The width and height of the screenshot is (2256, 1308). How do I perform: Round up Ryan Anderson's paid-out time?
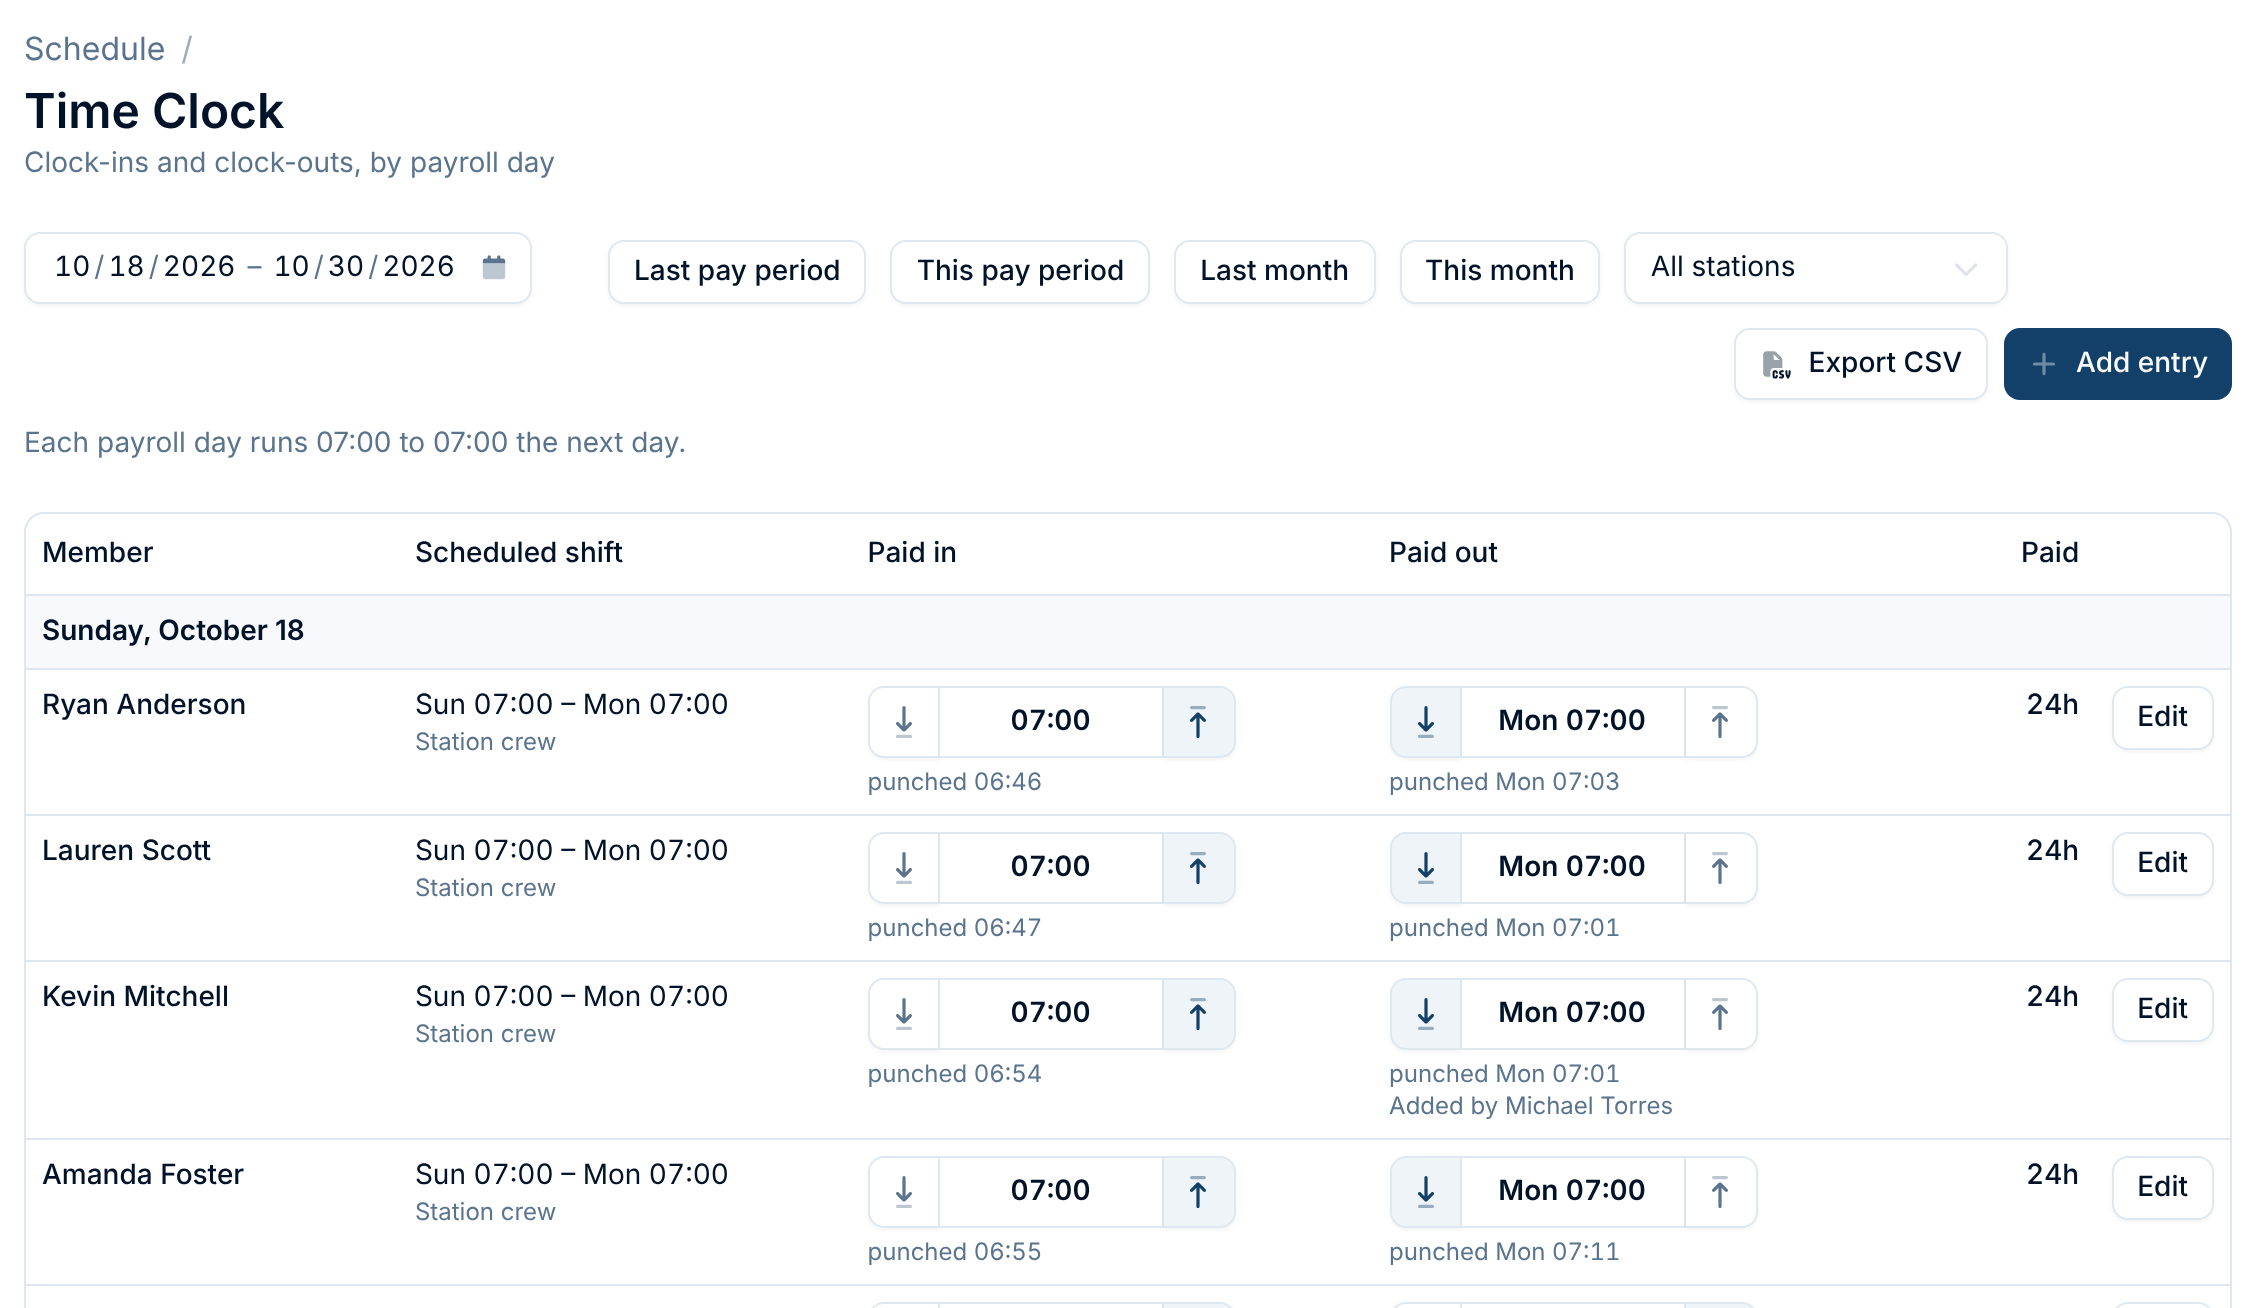[x=1720, y=722]
